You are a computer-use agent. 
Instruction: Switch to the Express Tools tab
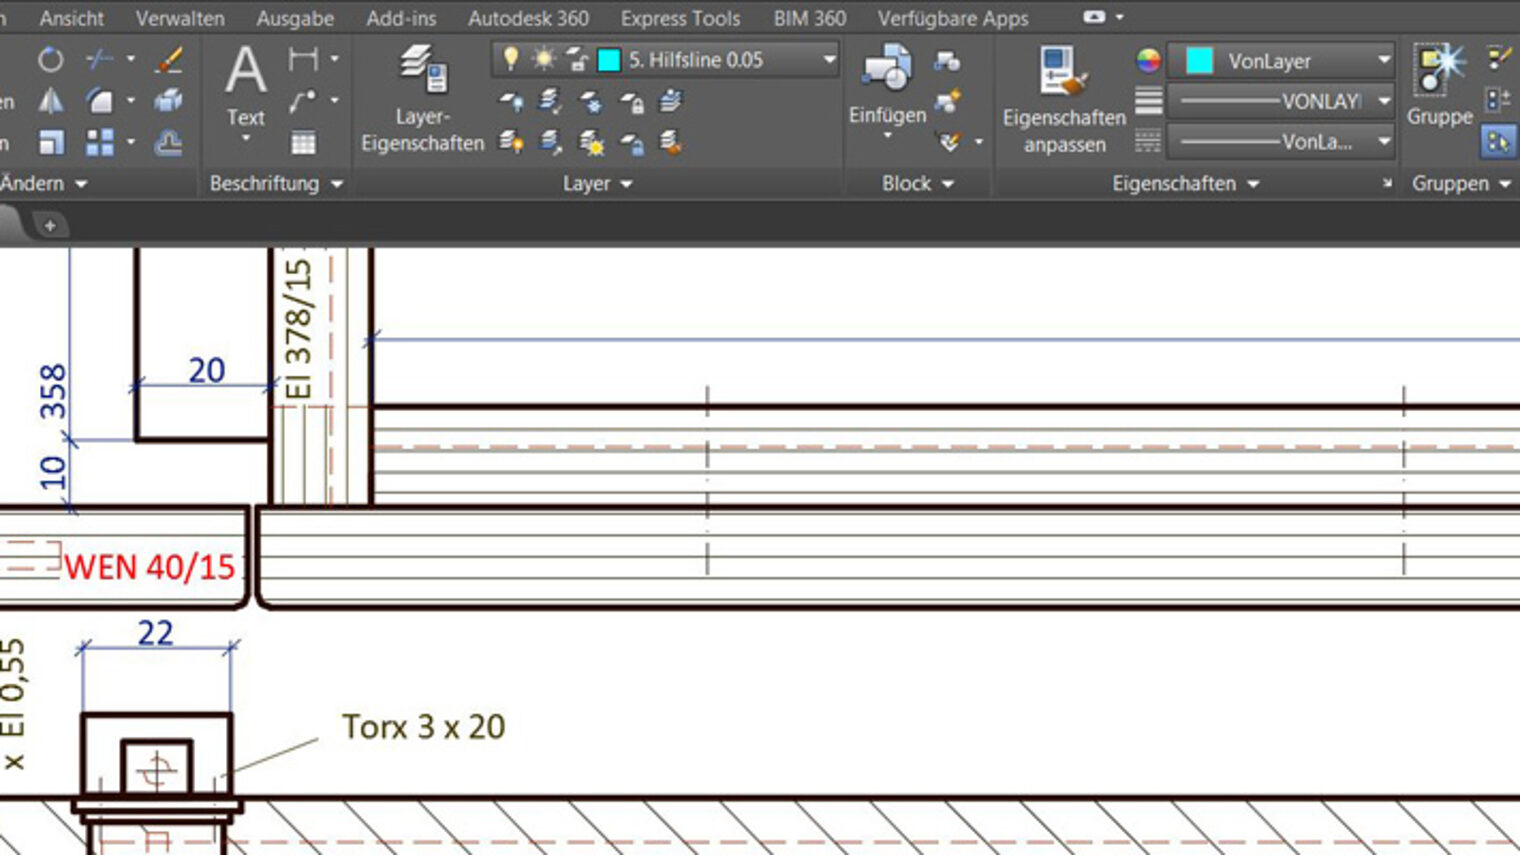click(x=680, y=18)
